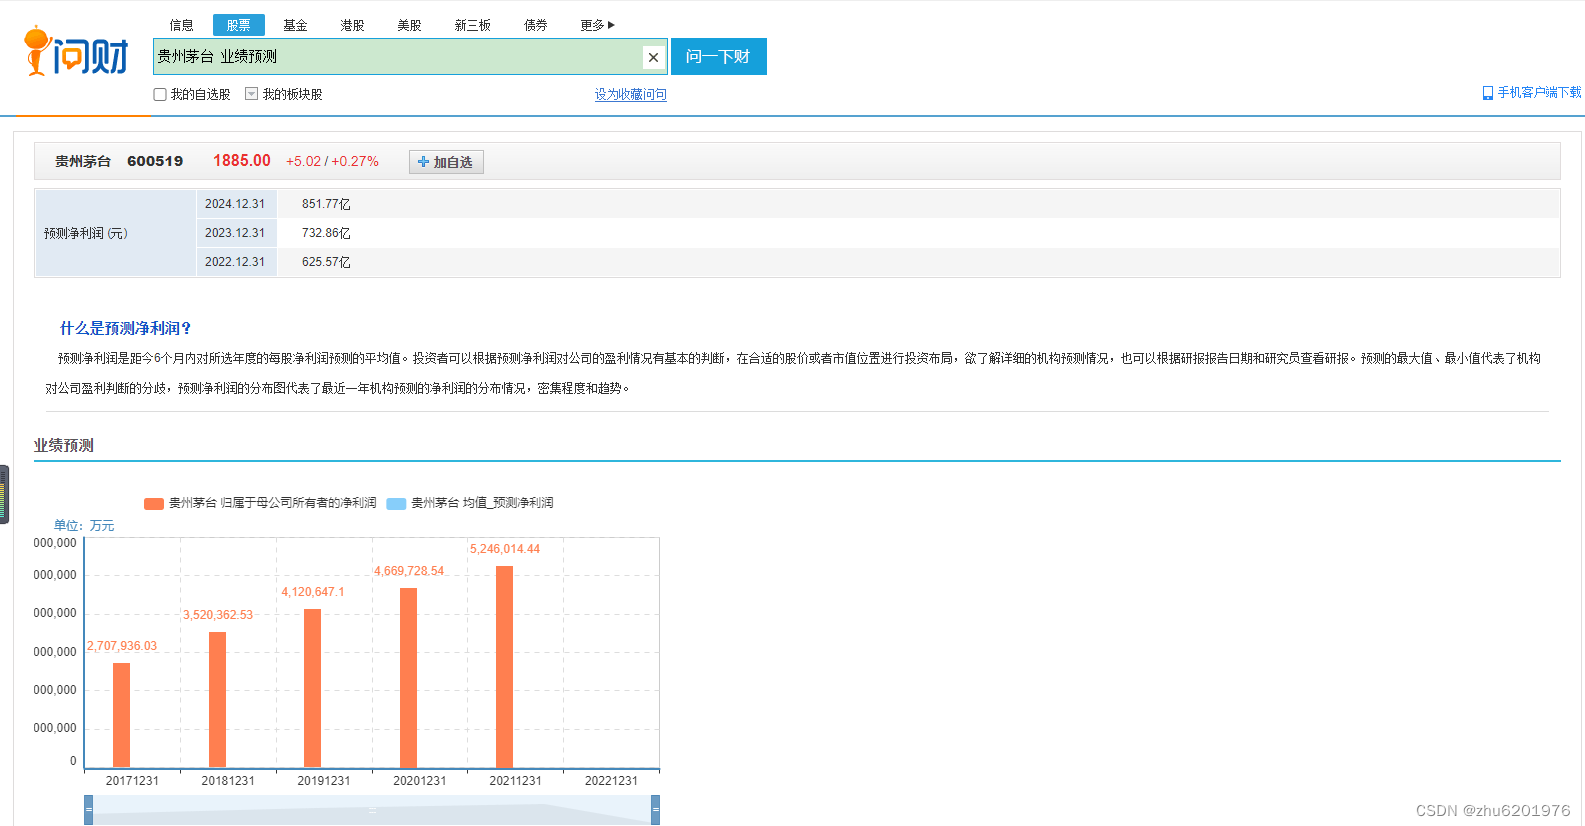Click the 2023.12.31 date cell
1585x826 pixels.
[235, 233]
